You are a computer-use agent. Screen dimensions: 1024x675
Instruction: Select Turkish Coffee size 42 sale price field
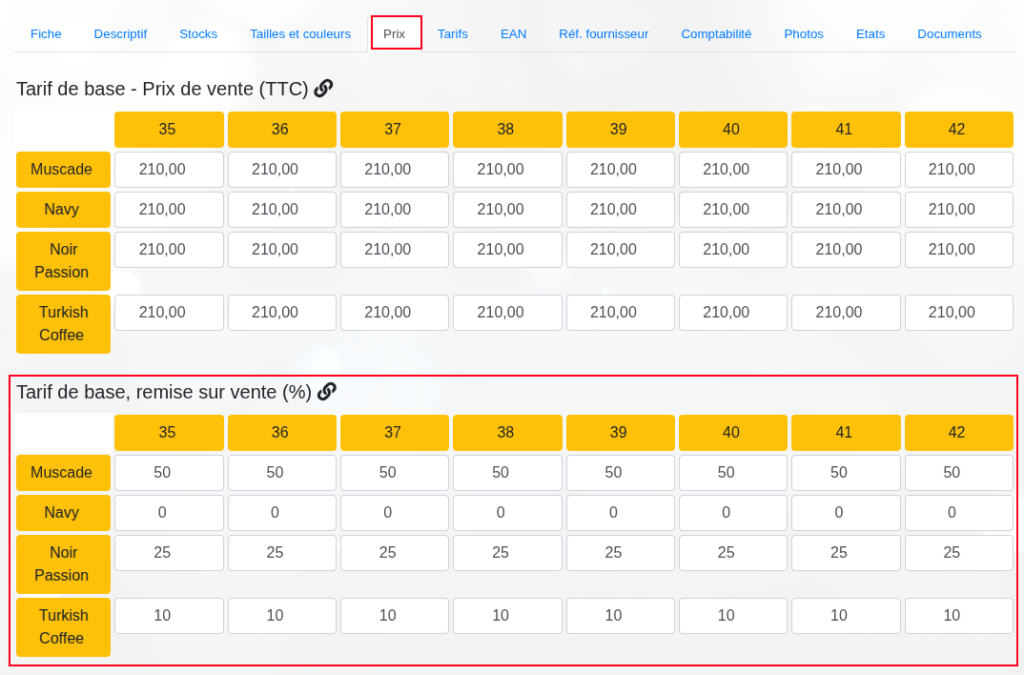pyautogui.click(x=958, y=313)
